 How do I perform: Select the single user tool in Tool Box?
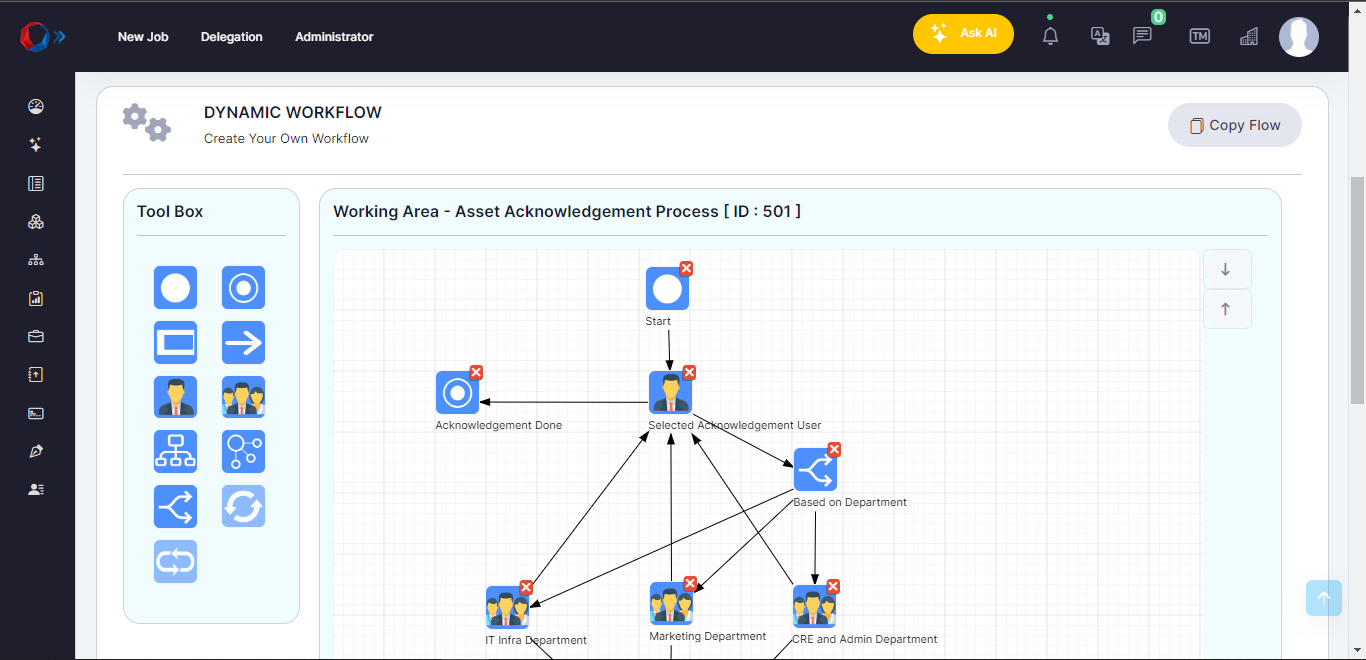pos(175,397)
